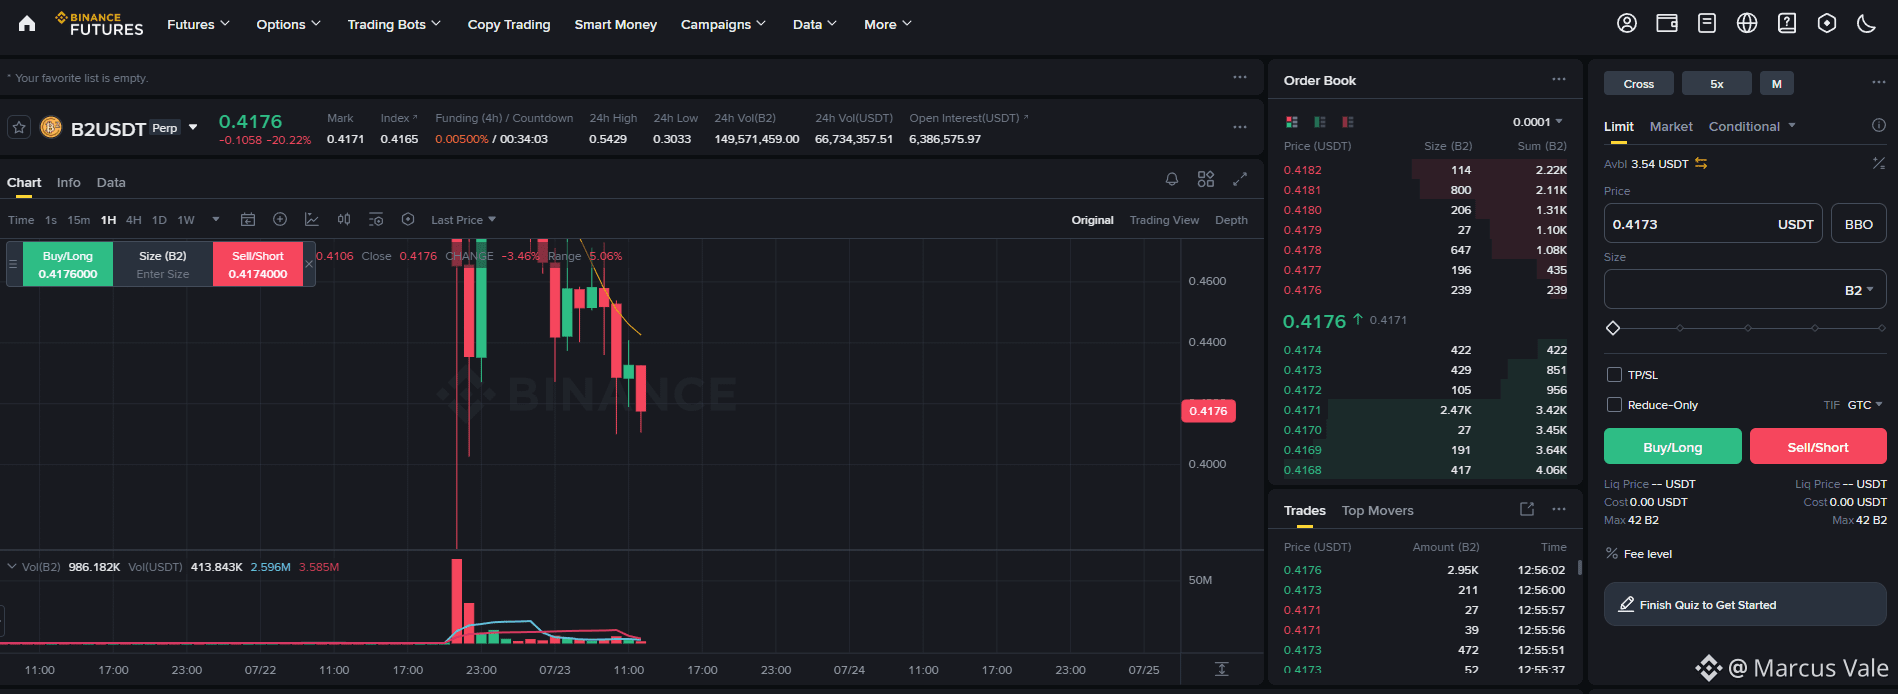
Task: Click the Cross margin mode button
Action: (1639, 83)
